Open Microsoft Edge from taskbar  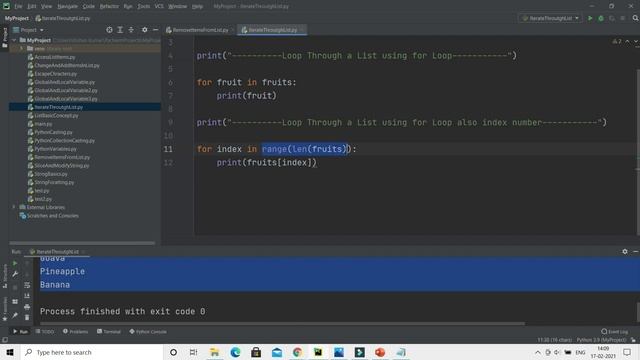tap(236, 352)
